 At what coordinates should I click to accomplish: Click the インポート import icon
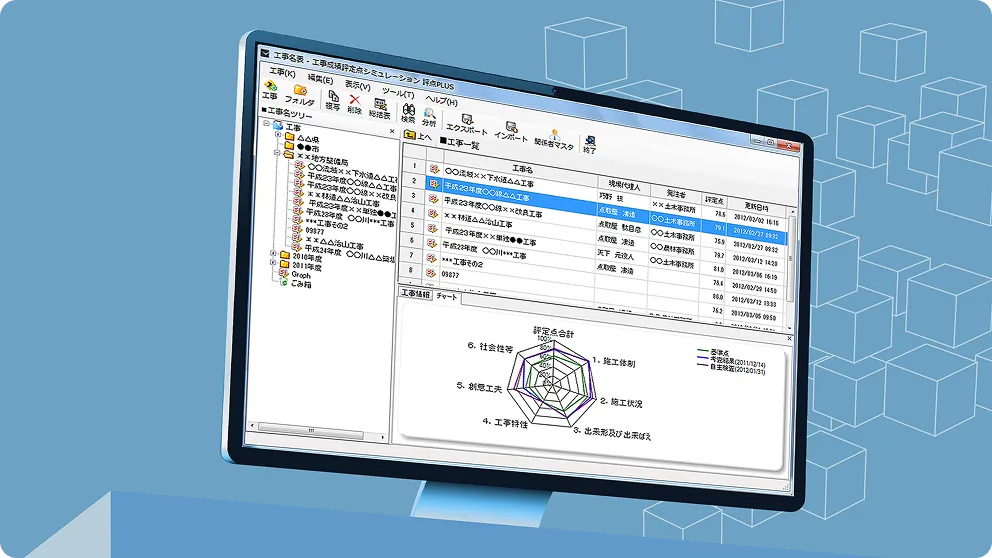(510, 130)
